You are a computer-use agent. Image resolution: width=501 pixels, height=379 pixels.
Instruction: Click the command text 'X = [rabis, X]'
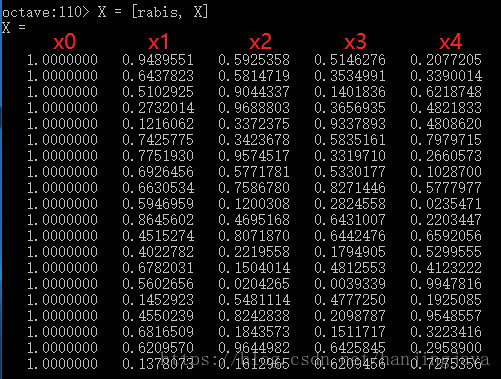[153, 12]
